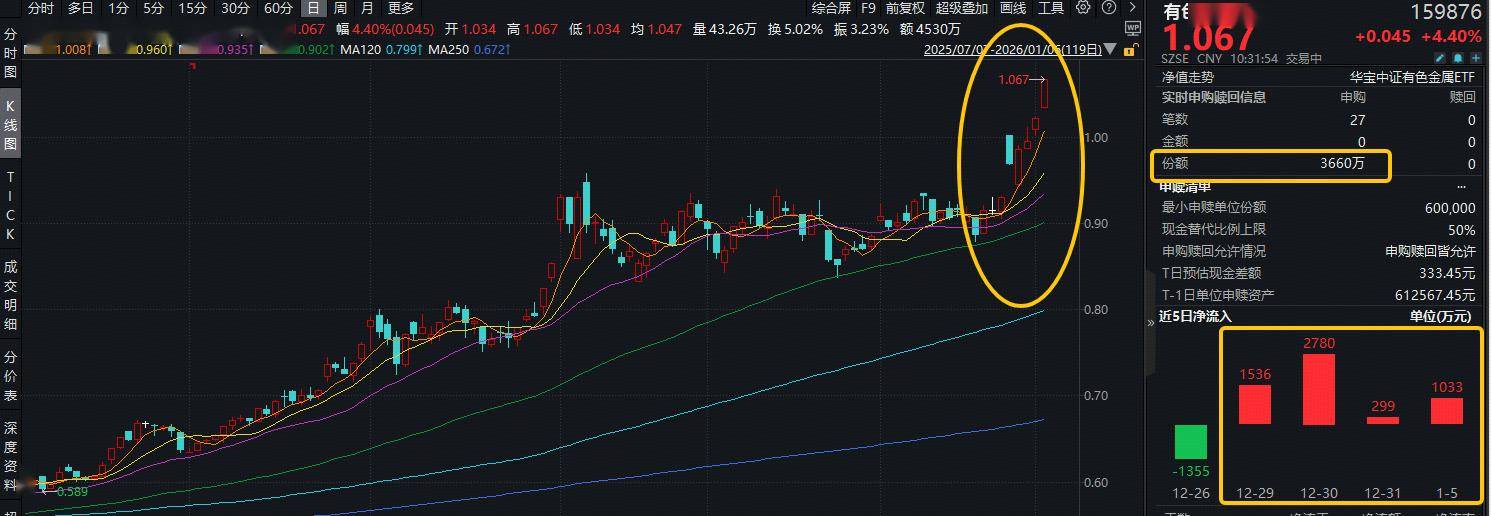Open the help question mark icon

pyautogui.click(x=1107, y=8)
